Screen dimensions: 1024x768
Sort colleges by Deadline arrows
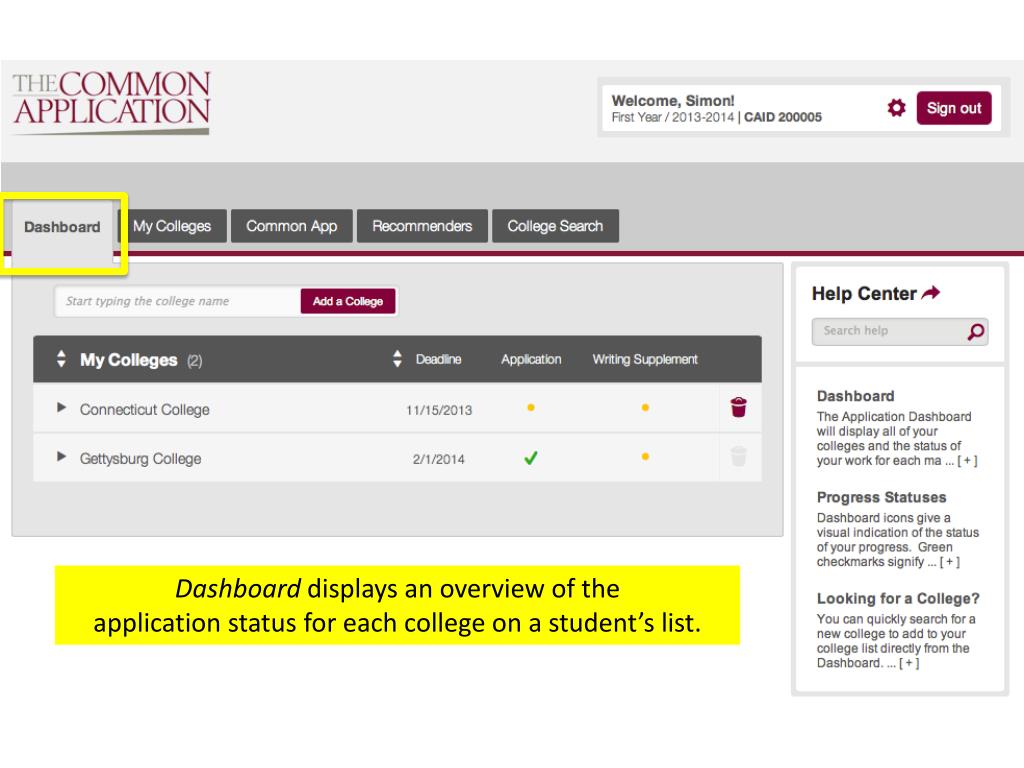[x=397, y=358]
